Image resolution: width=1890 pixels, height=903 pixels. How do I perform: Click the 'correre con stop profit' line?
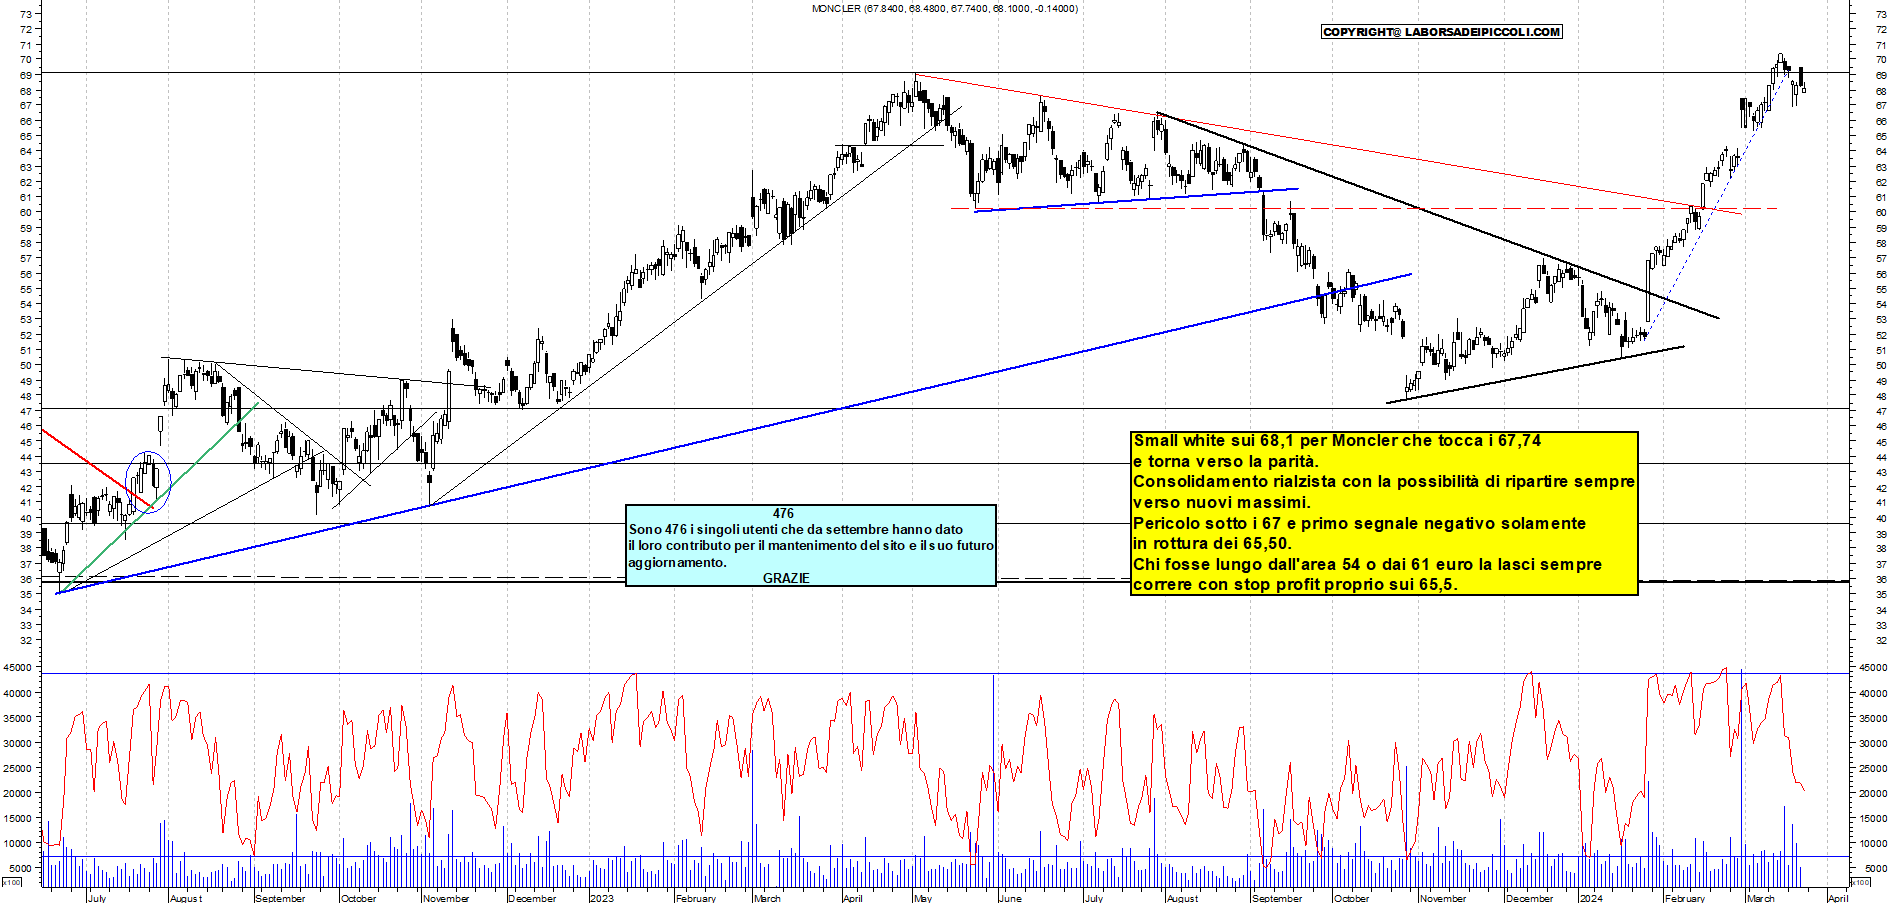1295,584
